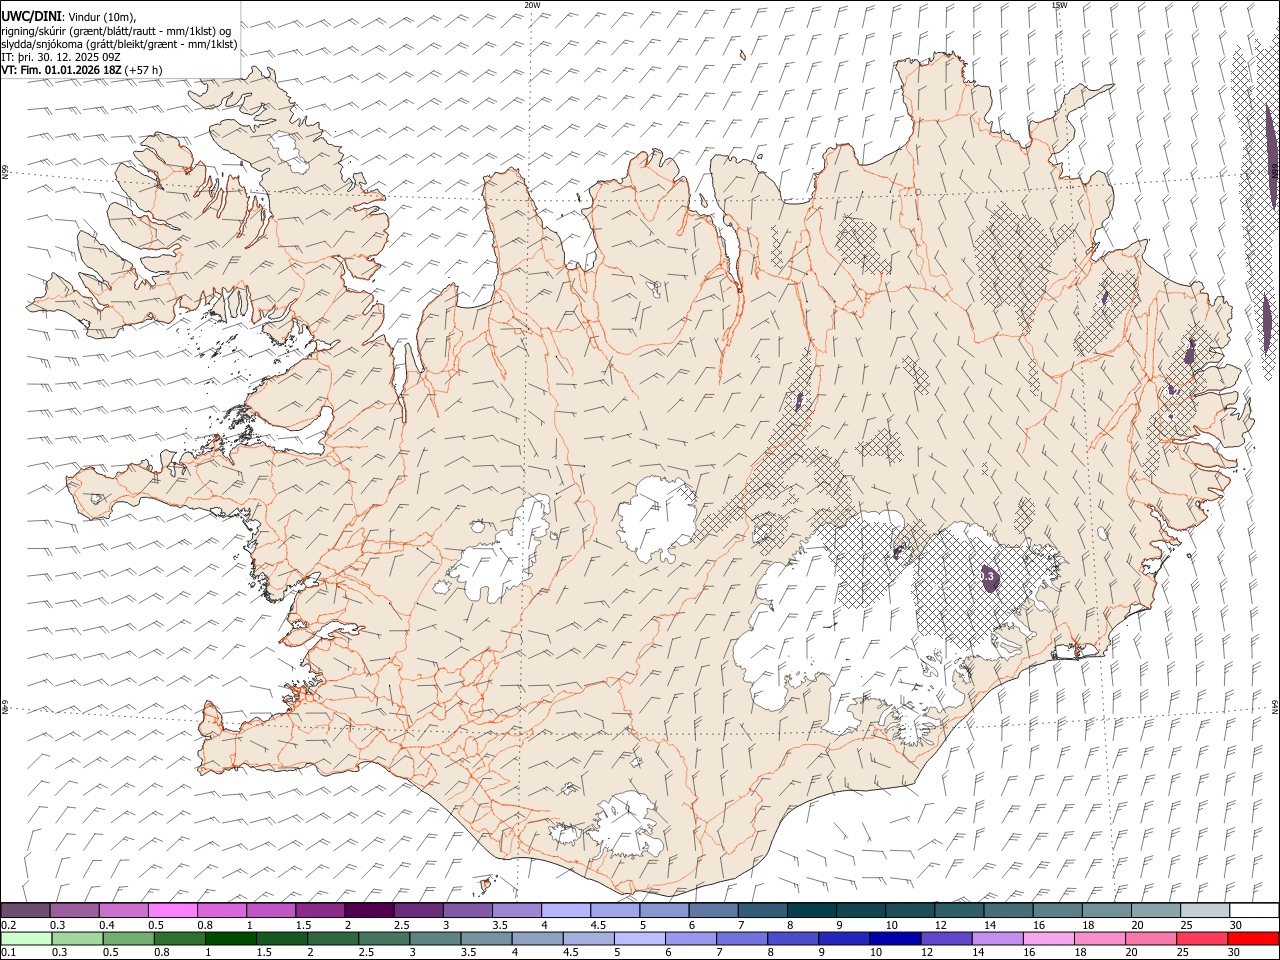Pick the hot pink 20 rain-scale swatch
This screenshot has height=960, width=1280.
coord(1151,938)
